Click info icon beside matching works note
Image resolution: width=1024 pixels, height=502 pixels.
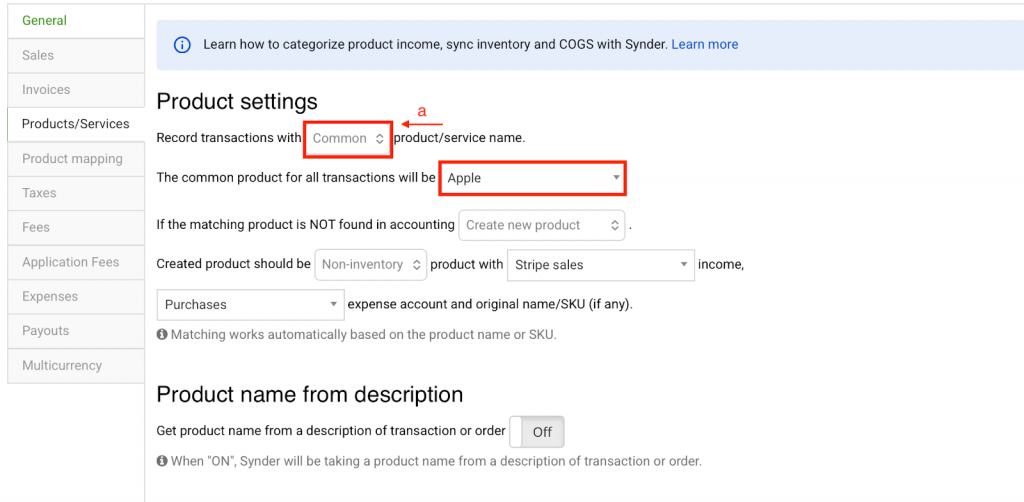[x=162, y=335]
